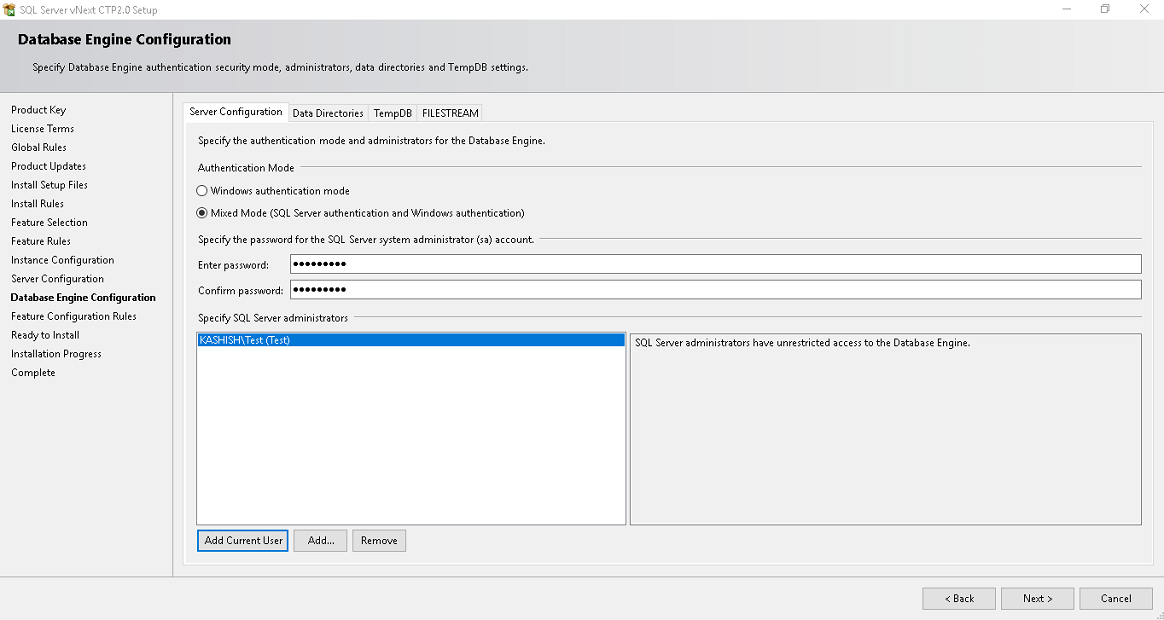Click Complete step in sidebar
This screenshot has height=620, width=1164.
(33, 373)
